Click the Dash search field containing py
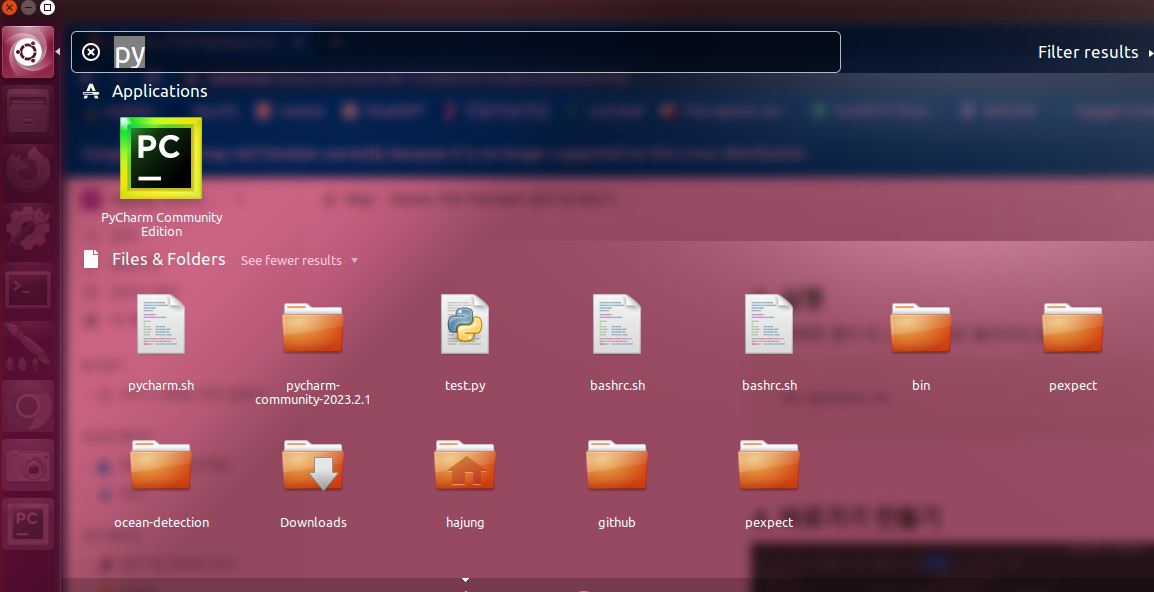 coord(456,52)
